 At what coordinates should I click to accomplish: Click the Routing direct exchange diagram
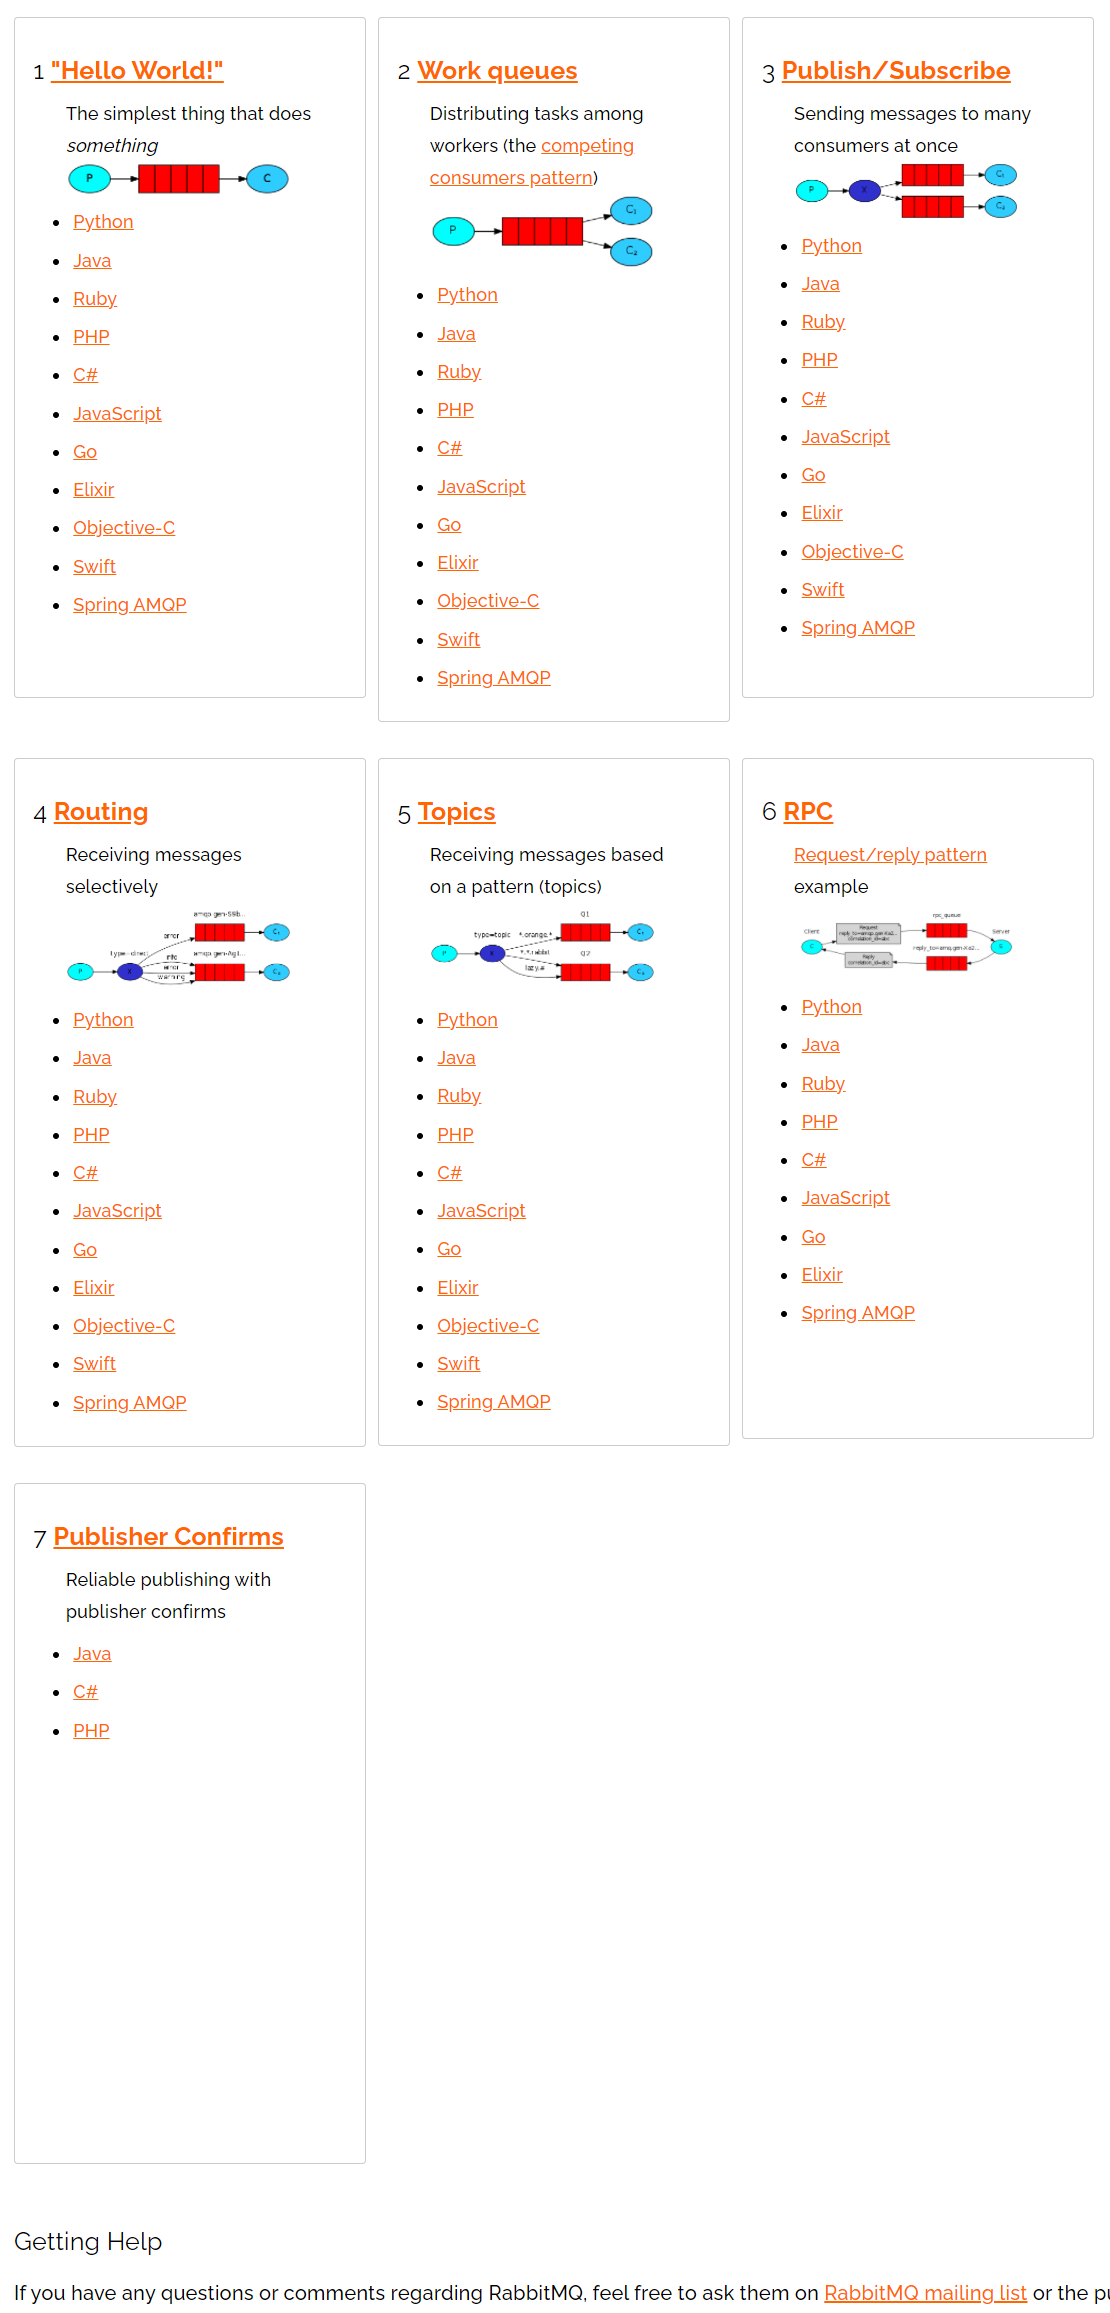178,948
